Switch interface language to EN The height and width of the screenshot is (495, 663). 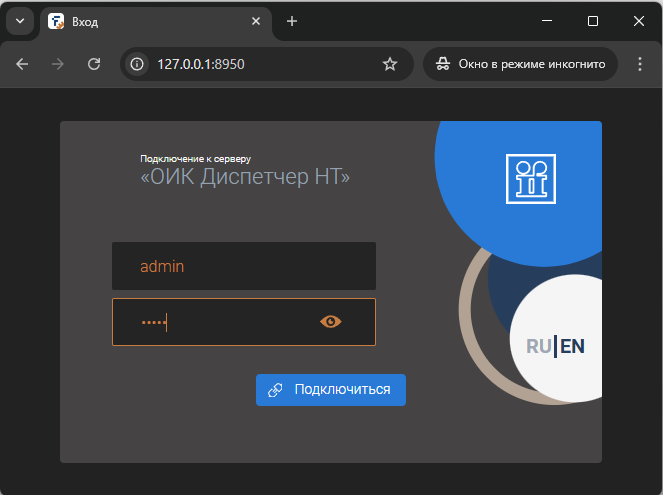point(572,346)
